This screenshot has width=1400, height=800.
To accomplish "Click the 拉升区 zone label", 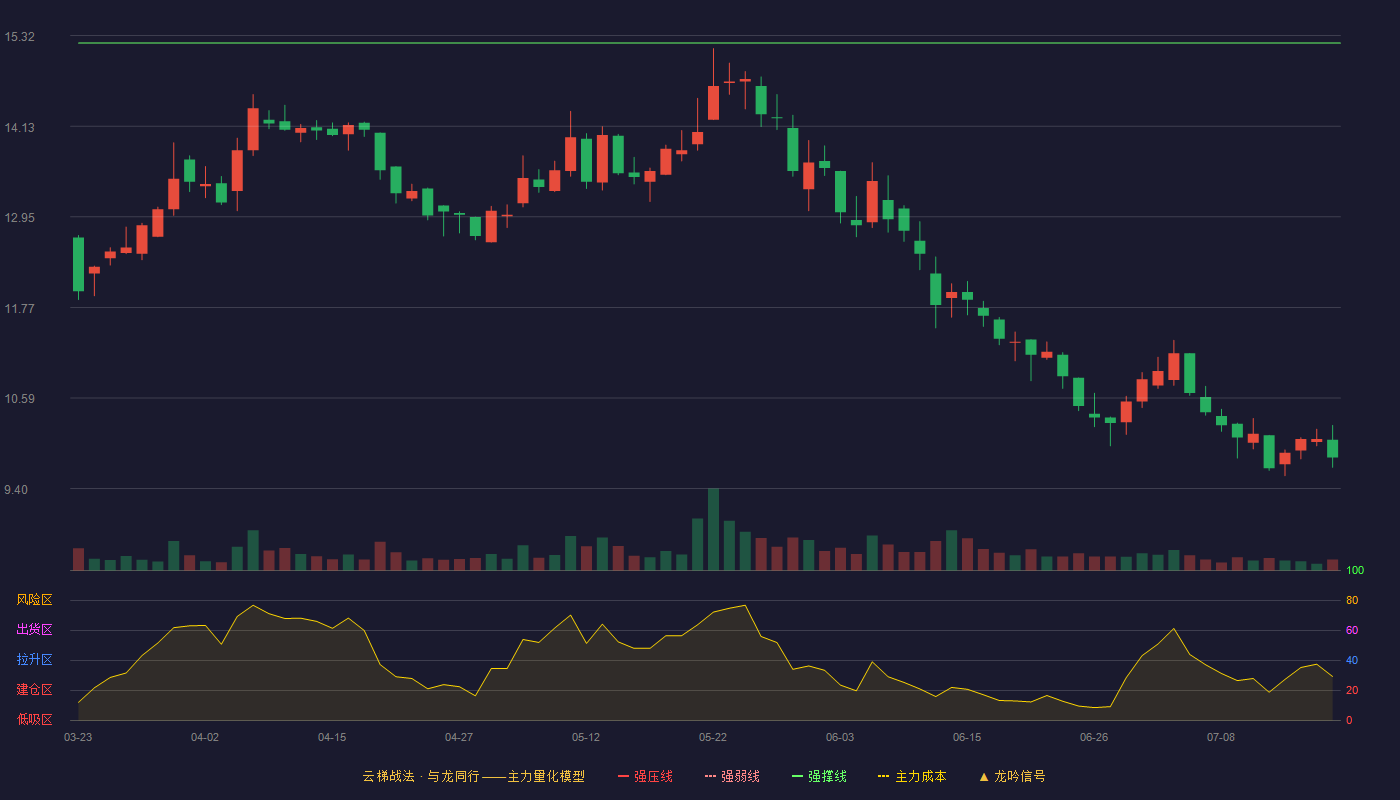I will click(x=35, y=660).
